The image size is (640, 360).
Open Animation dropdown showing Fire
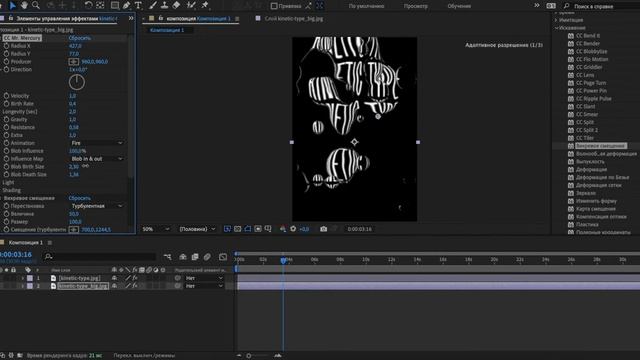click(x=96, y=143)
